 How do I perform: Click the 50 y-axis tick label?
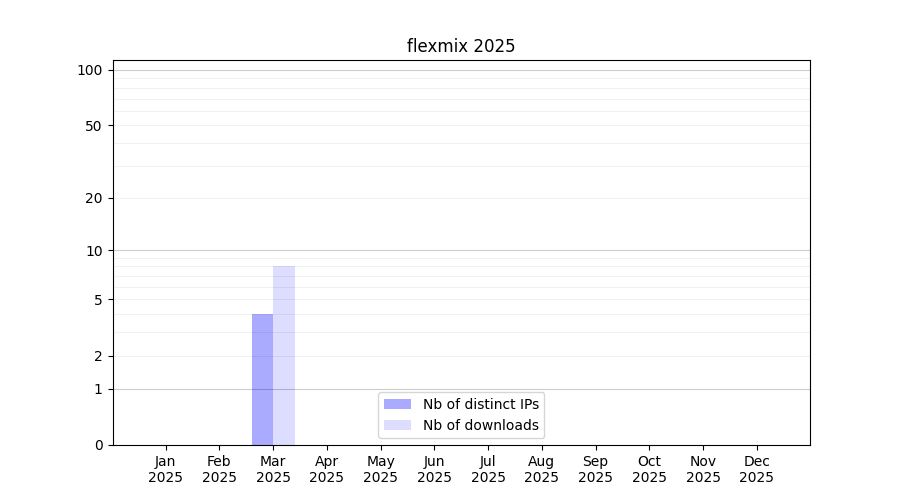point(94,126)
